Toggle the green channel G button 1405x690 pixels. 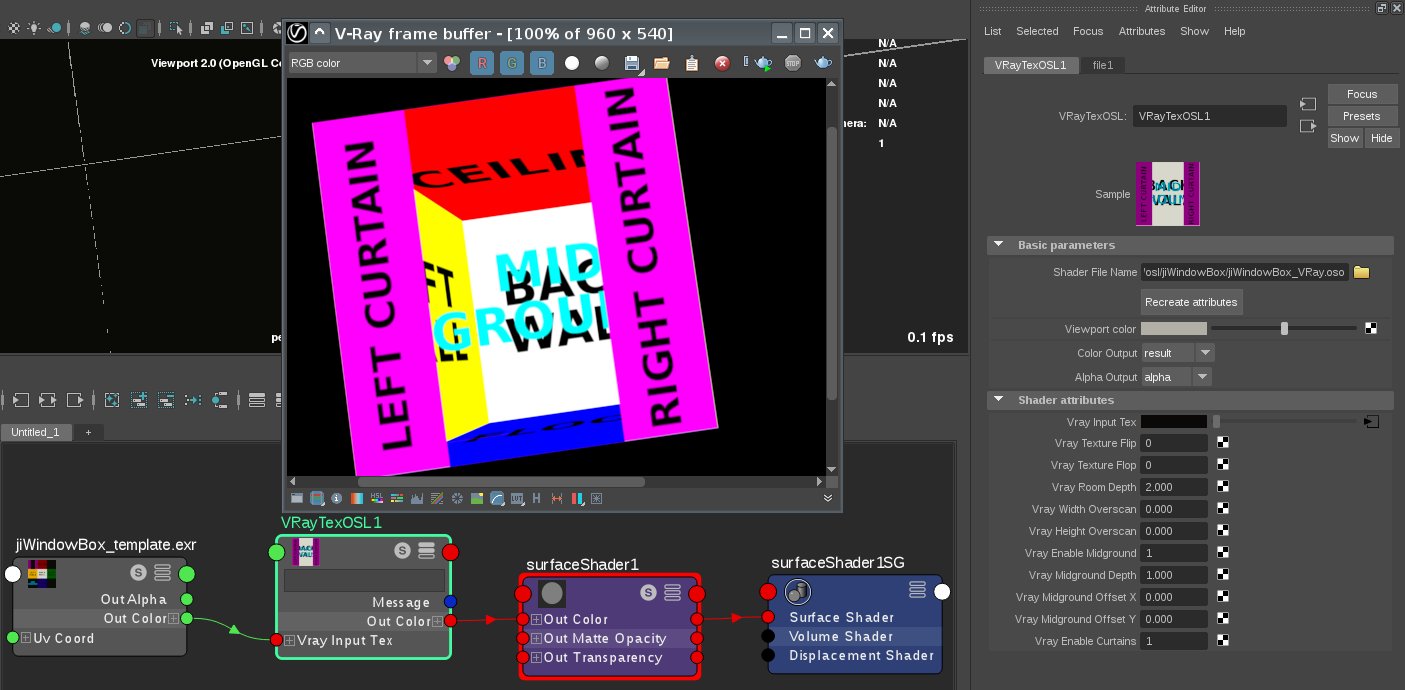tap(512, 63)
